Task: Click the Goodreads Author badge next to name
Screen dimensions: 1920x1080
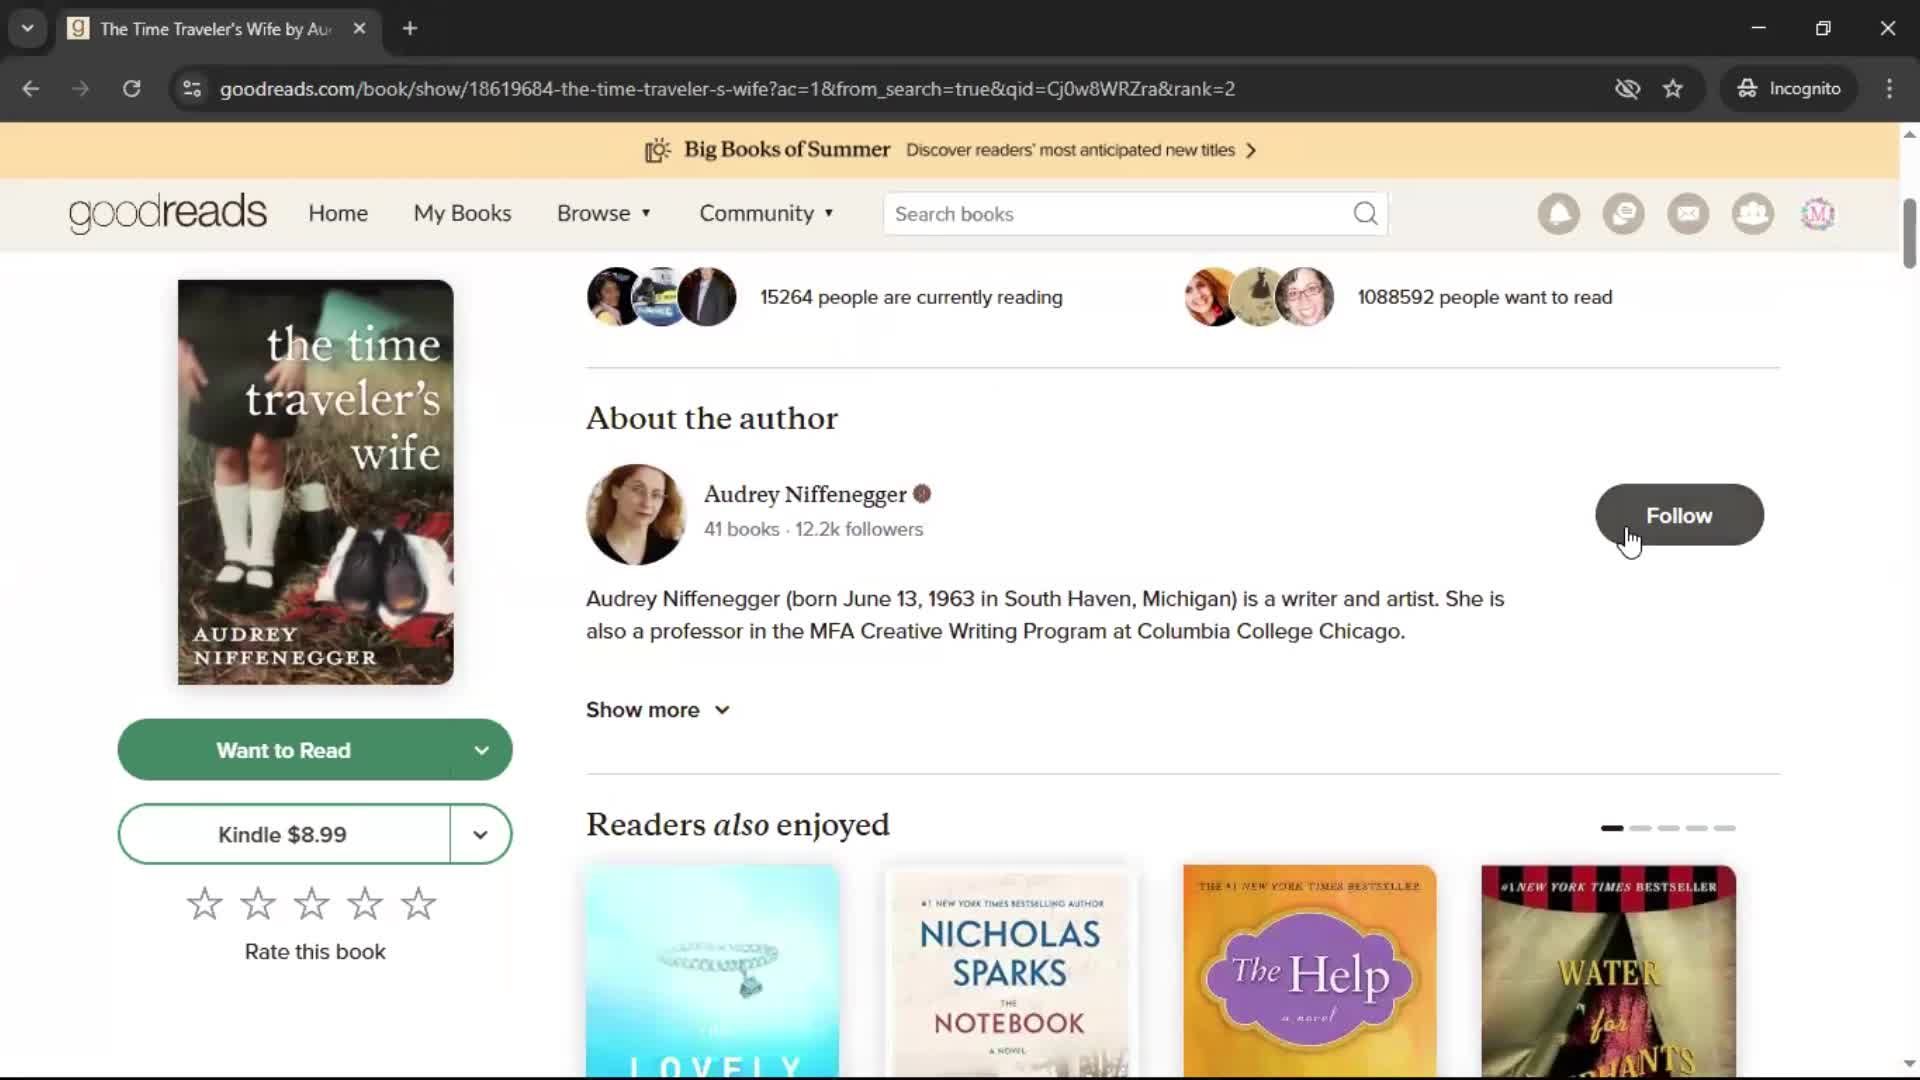Action: click(922, 493)
